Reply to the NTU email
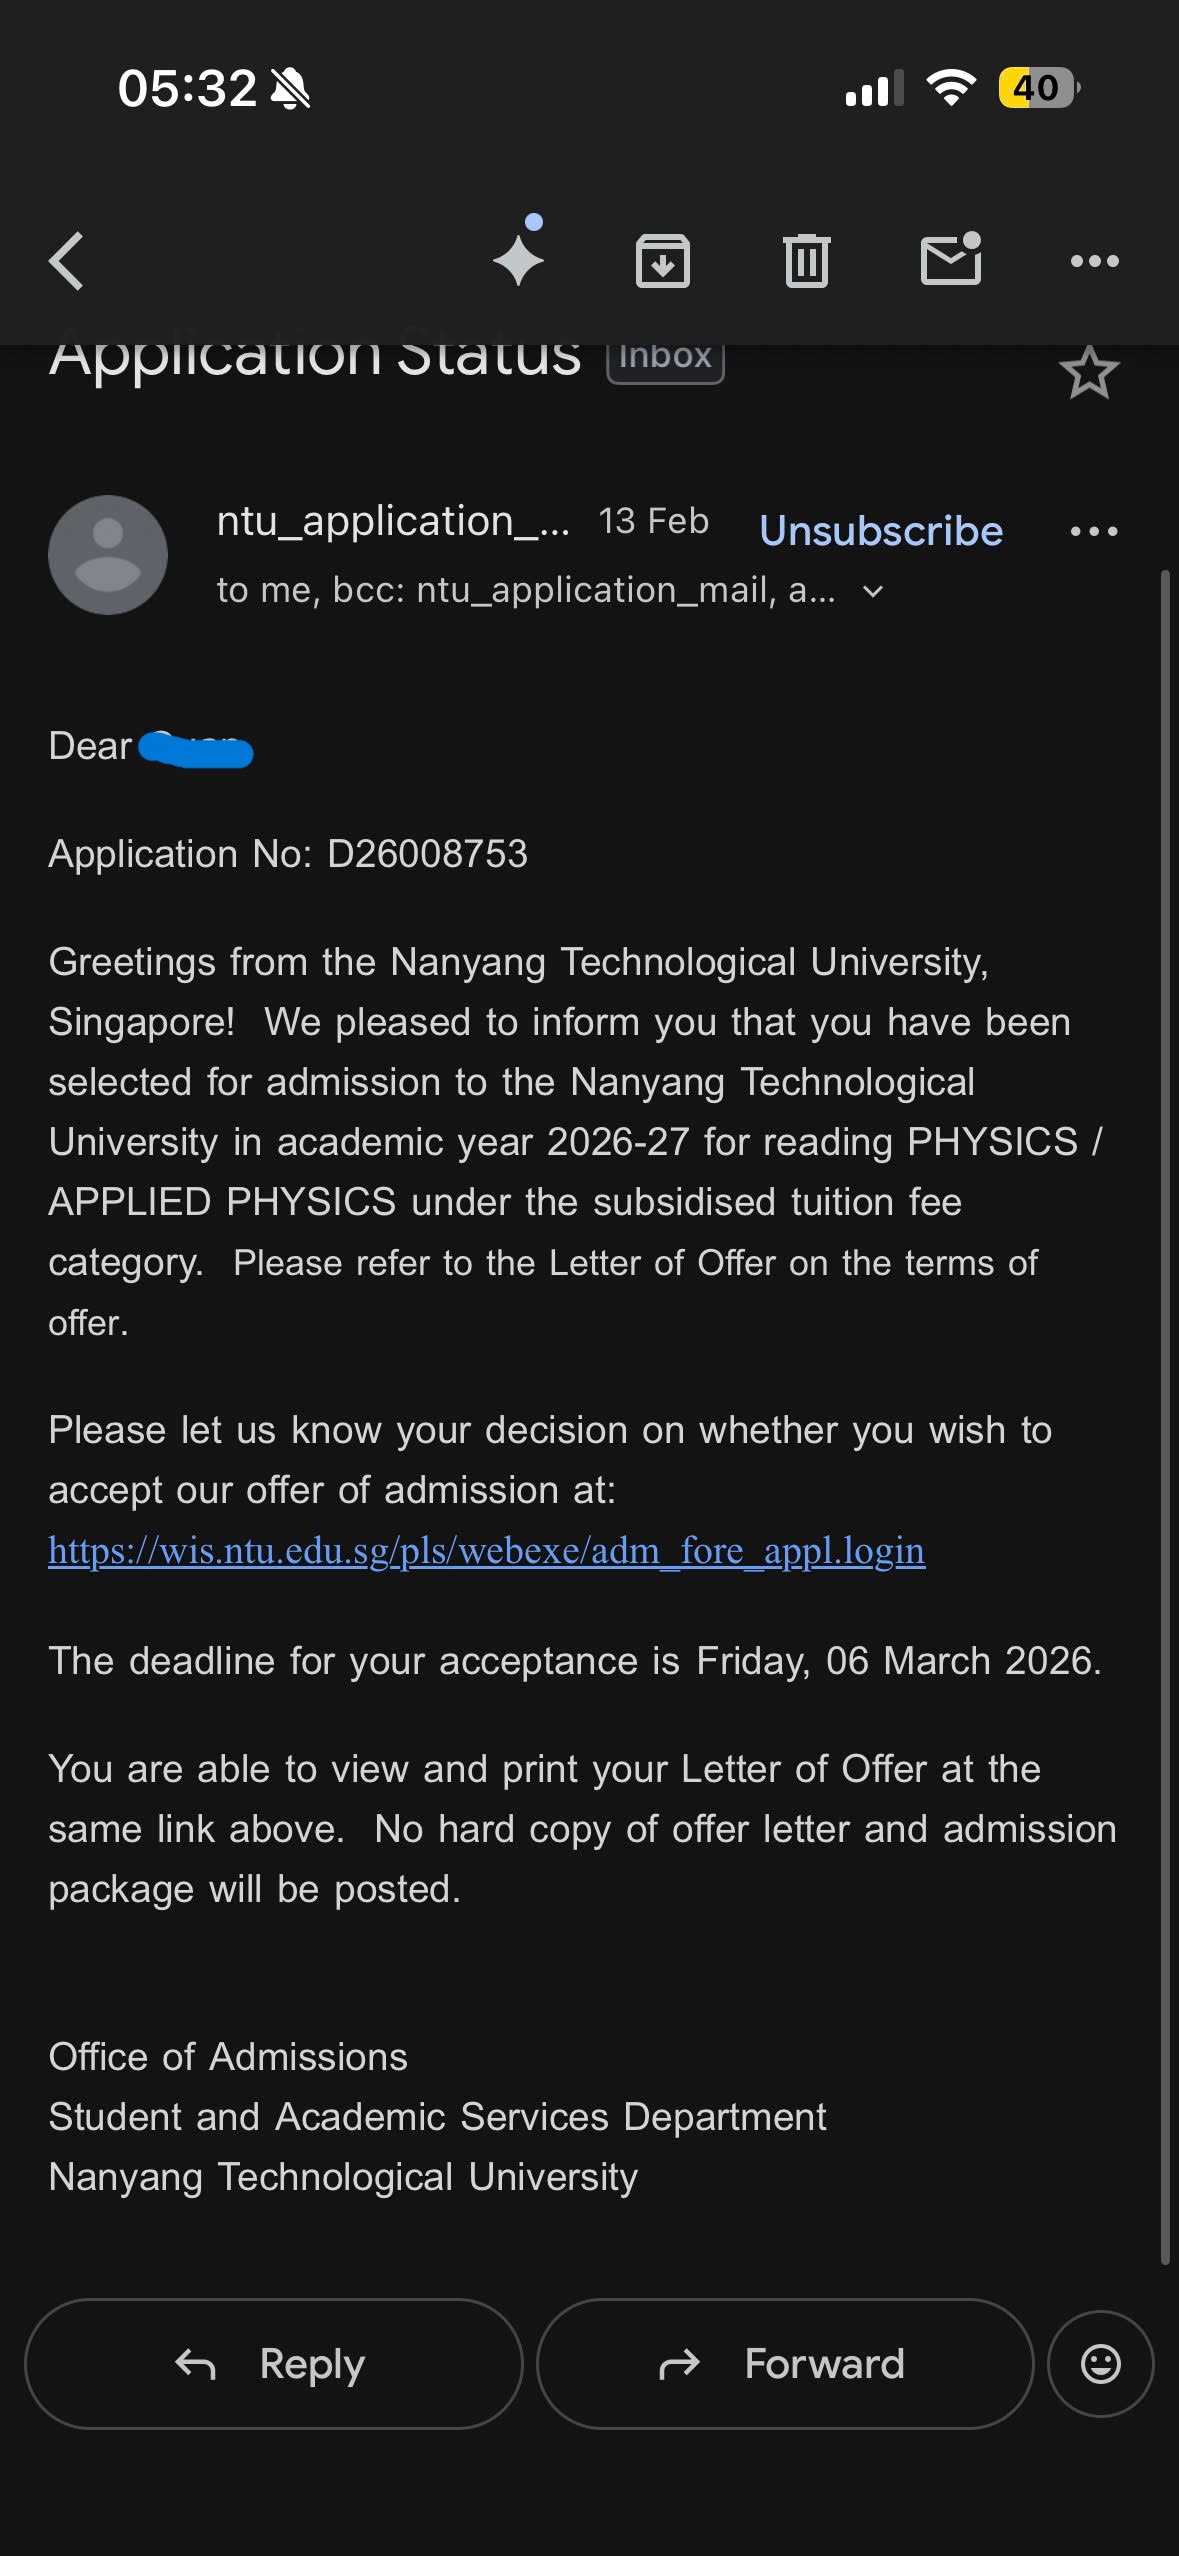The image size is (1179, 2556). (273, 2364)
